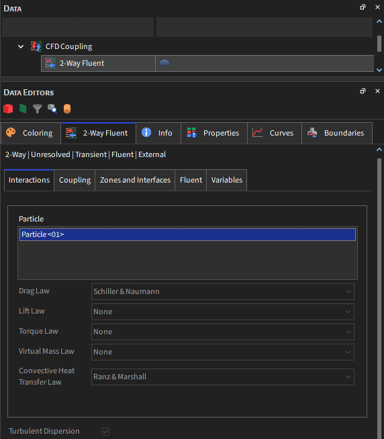This screenshot has width=384, height=439.
Task: Click the CFD Coupling tree icon
Action: pos(36,46)
